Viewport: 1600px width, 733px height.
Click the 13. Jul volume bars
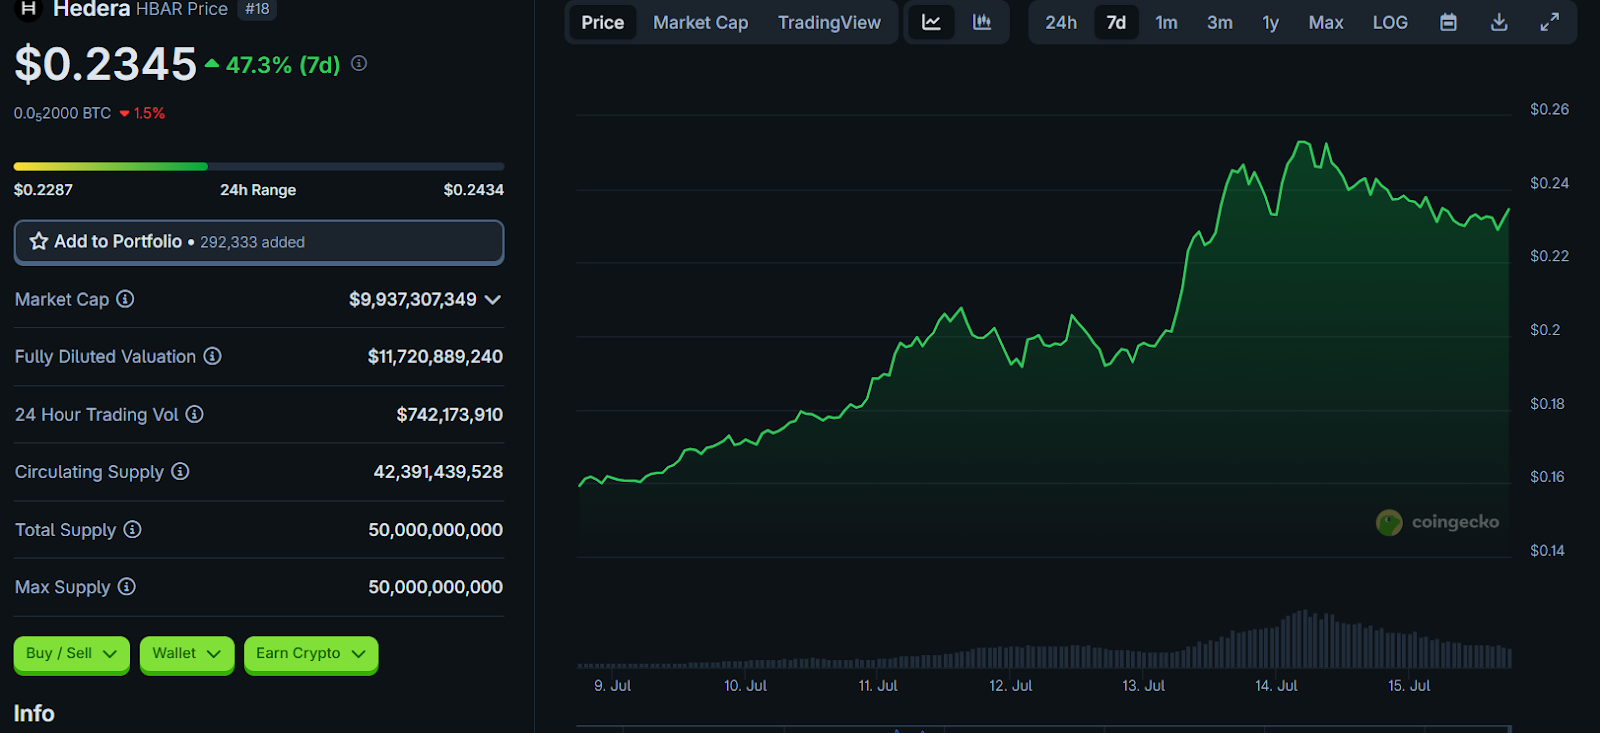(x=1143, y=658)
